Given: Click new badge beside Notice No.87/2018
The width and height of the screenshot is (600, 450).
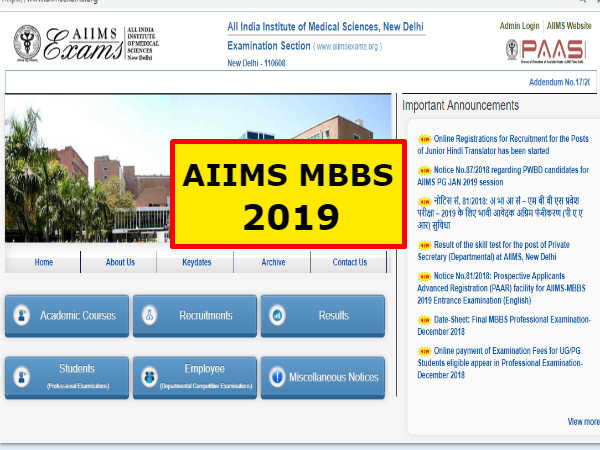Looking at the screenshot, I should pos(424,170).
